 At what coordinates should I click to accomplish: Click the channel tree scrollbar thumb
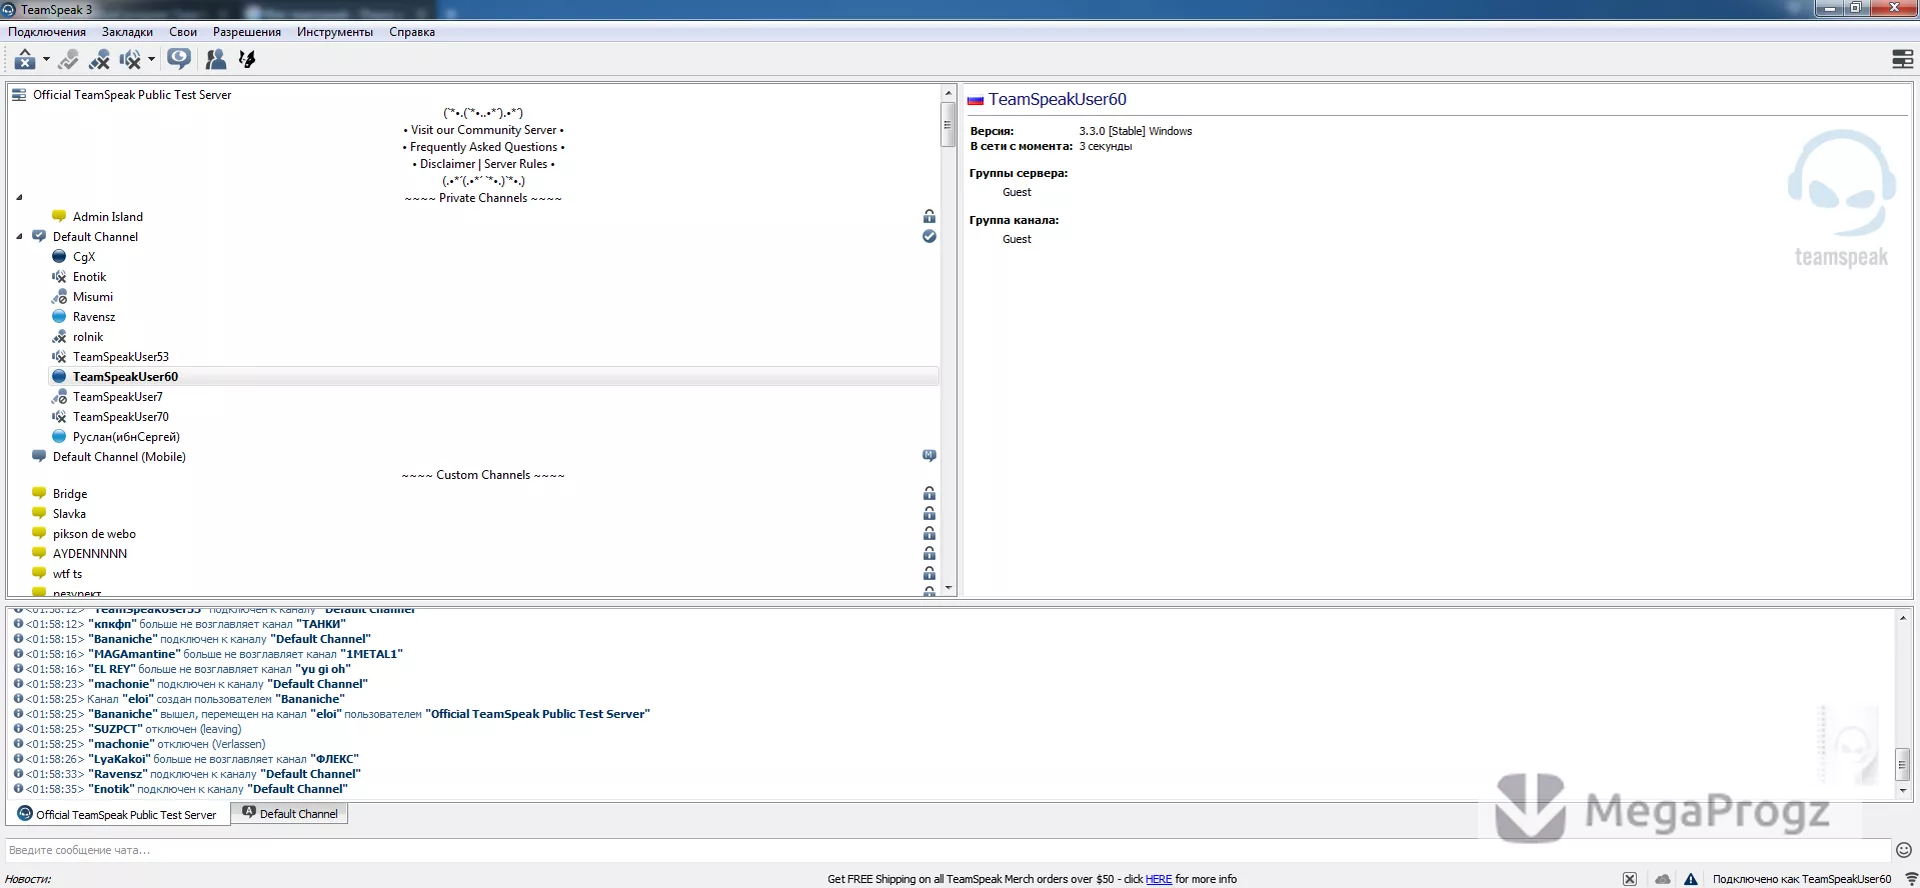click(x=948, y=125)
